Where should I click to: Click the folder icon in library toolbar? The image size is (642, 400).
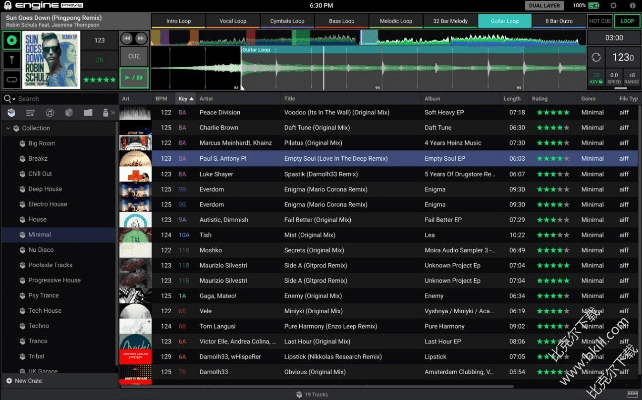click(x=88, y=113)
